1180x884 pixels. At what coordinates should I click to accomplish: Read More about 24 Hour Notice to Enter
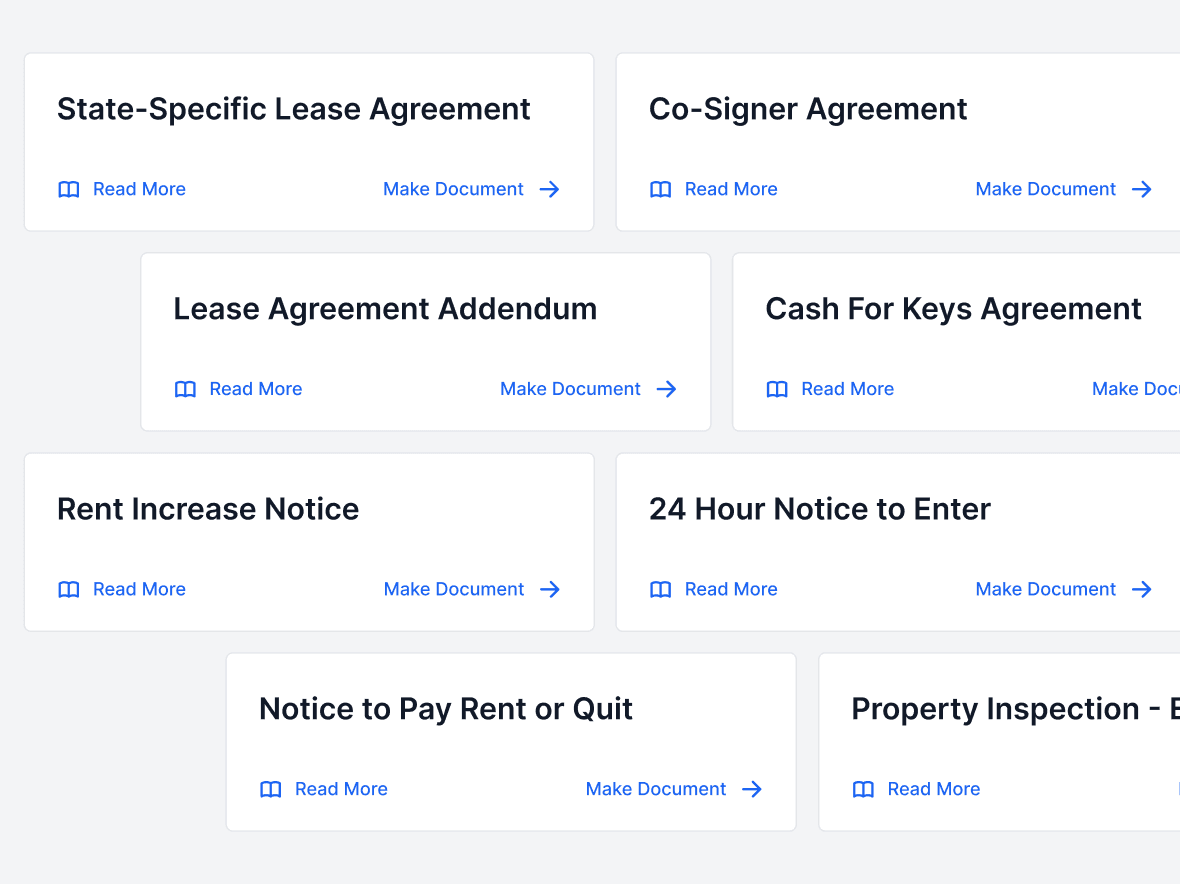click(730, 590)
